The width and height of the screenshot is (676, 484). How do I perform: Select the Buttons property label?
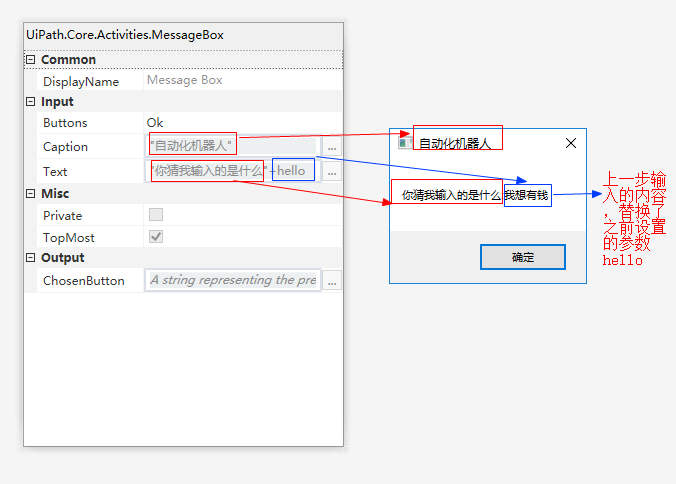pyautogui.click(x=65, y=123)
